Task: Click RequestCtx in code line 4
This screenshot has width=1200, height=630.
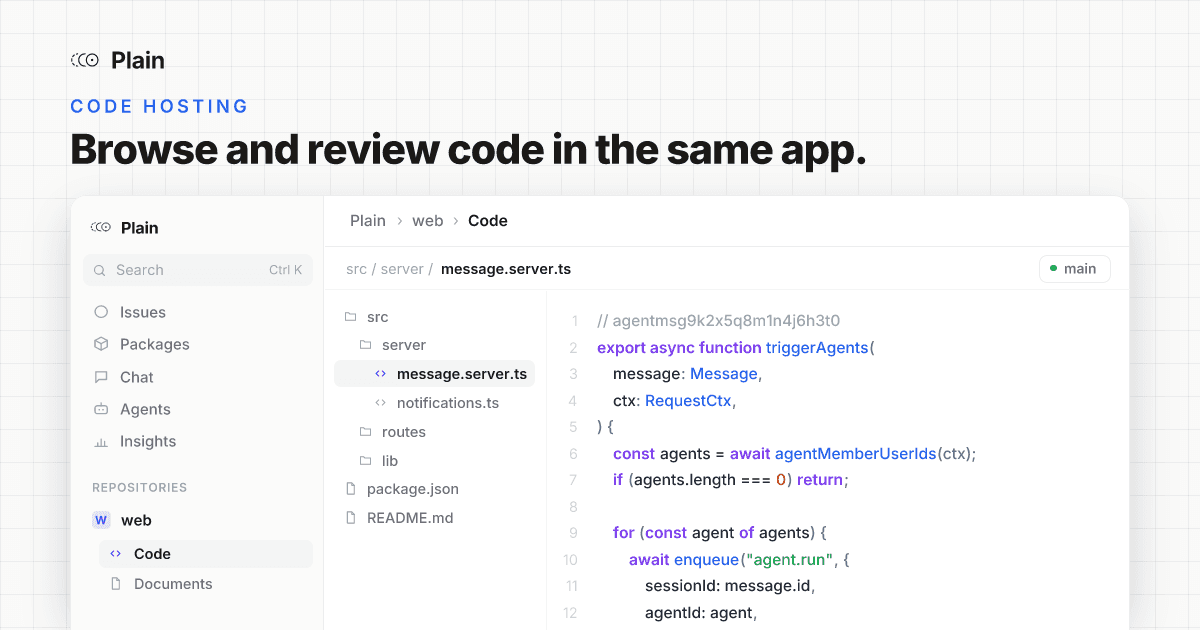Action: click(690, 401)
